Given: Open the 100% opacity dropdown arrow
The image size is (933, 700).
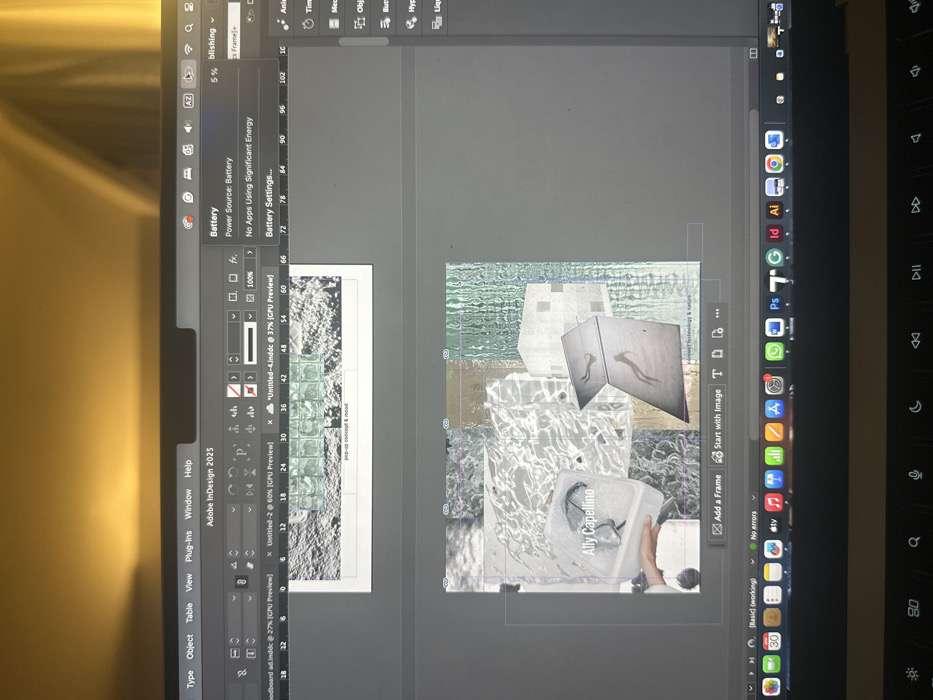Looking at the screenshot, I should (251, 253).
